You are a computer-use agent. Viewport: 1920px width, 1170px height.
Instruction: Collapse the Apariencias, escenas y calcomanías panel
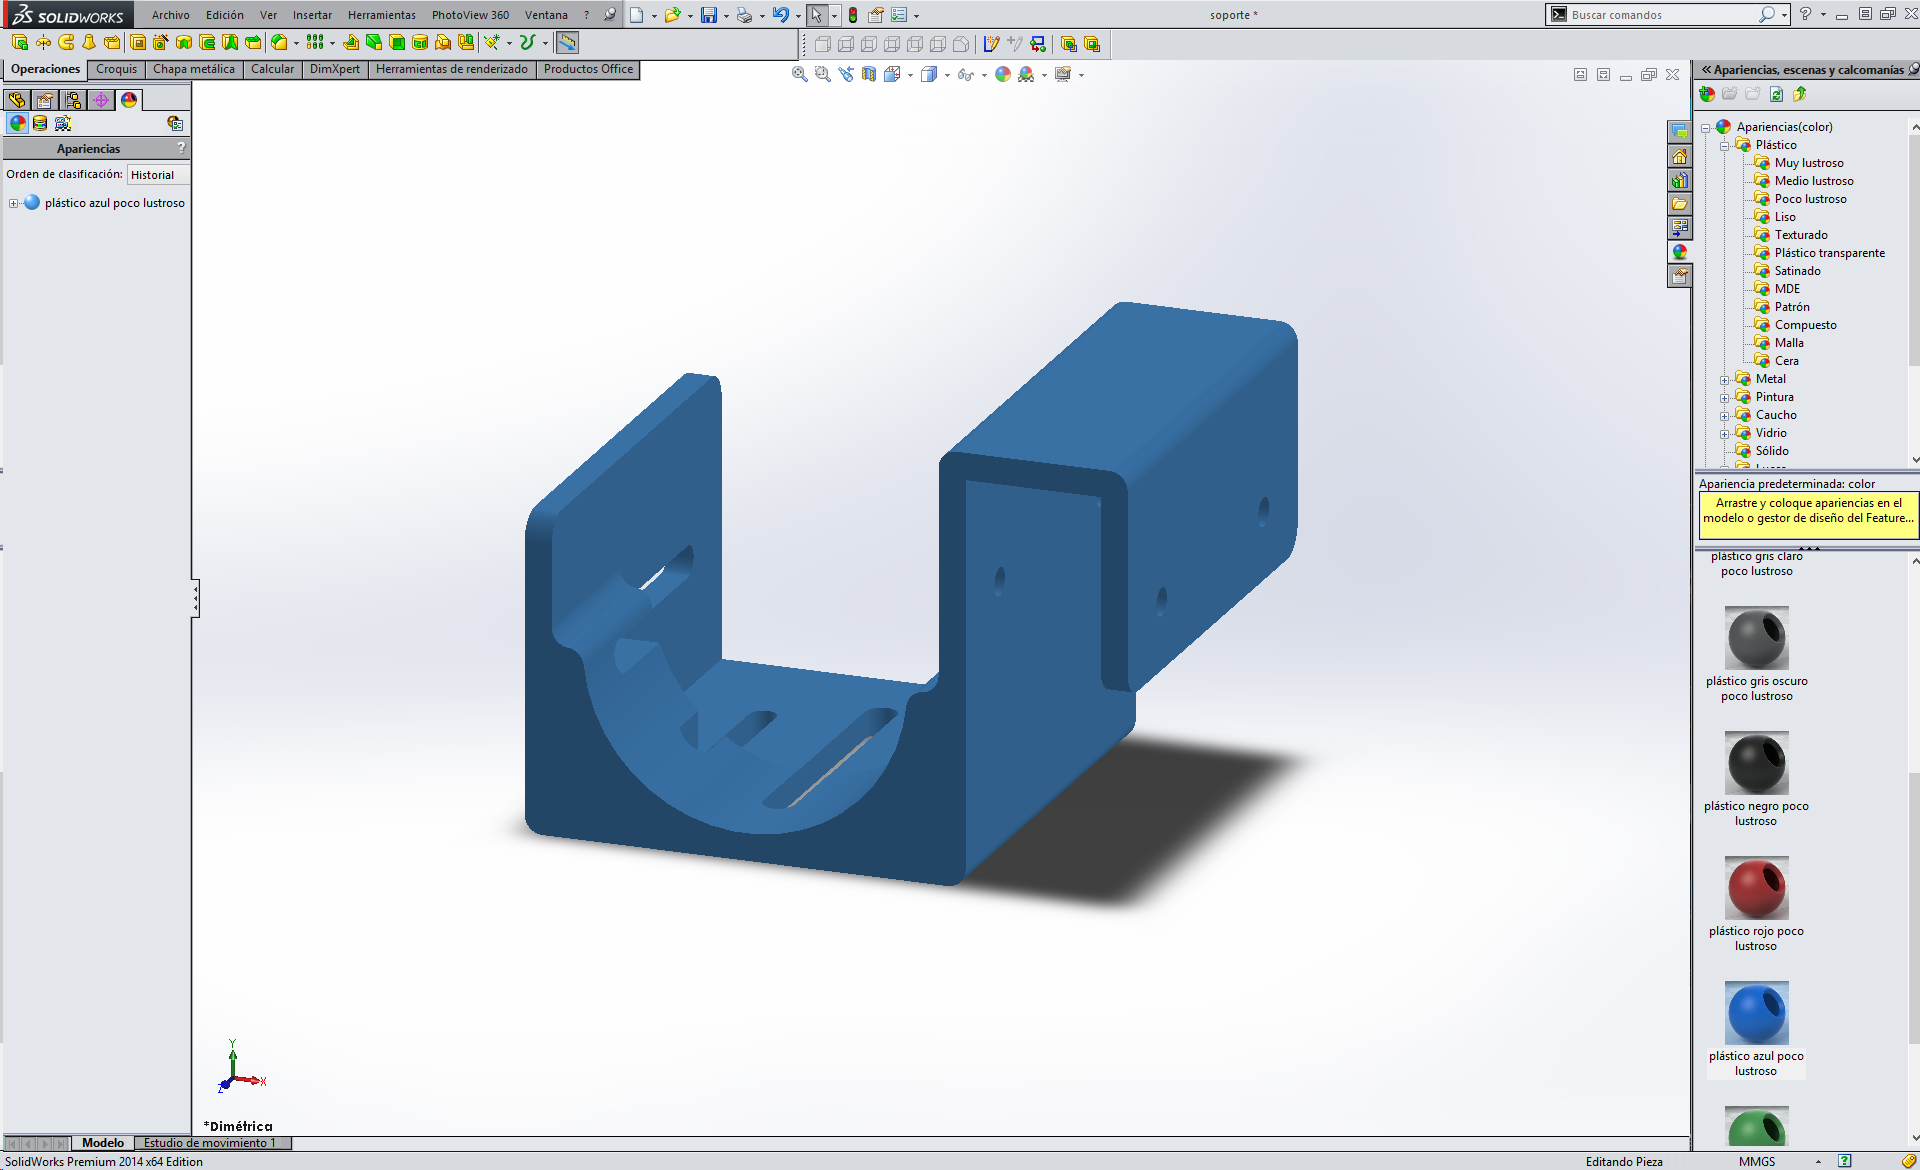click(x=1707, y=69)
